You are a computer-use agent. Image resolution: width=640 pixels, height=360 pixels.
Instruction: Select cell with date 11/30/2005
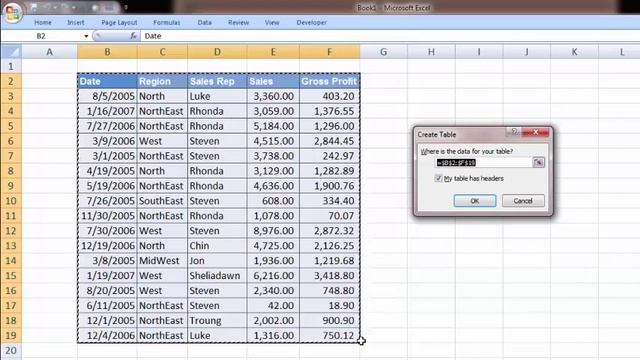tap(107, 216)
